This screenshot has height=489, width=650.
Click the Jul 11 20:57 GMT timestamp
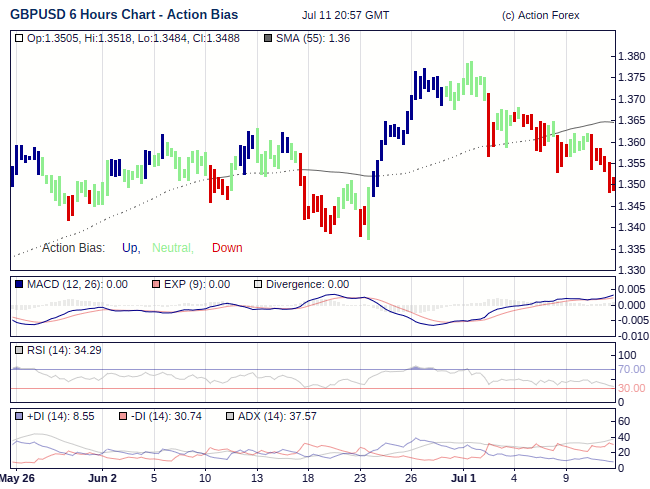pyautogui.click(x=345, y=17)
